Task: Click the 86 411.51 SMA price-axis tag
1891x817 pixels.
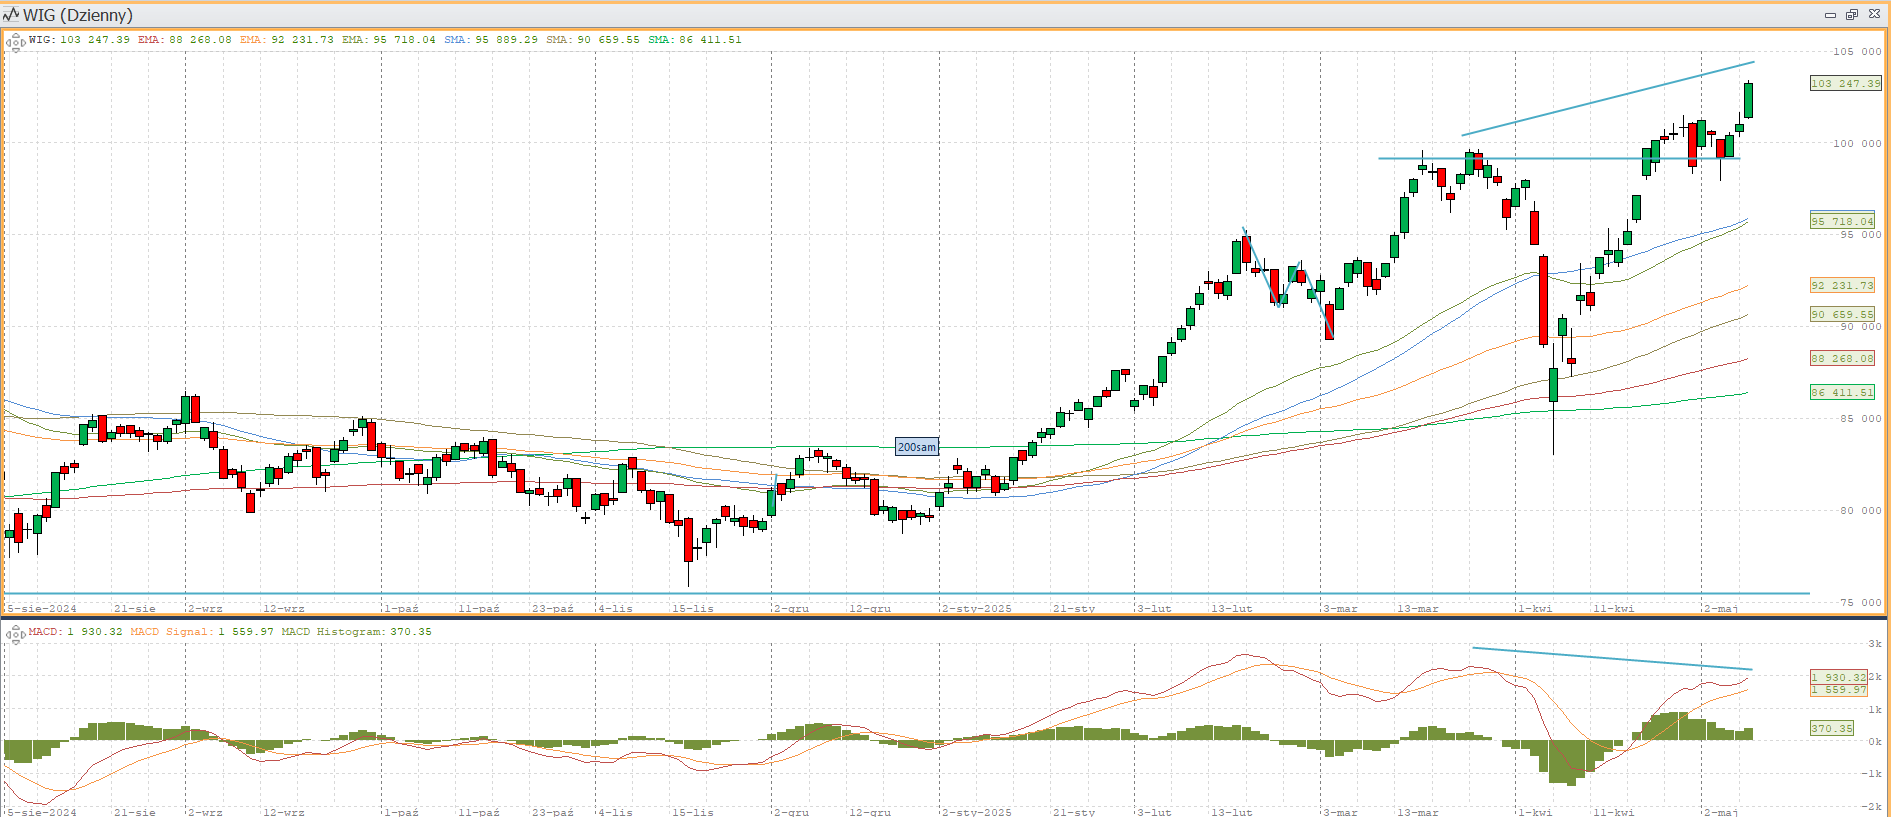Action: point(1842,393)
